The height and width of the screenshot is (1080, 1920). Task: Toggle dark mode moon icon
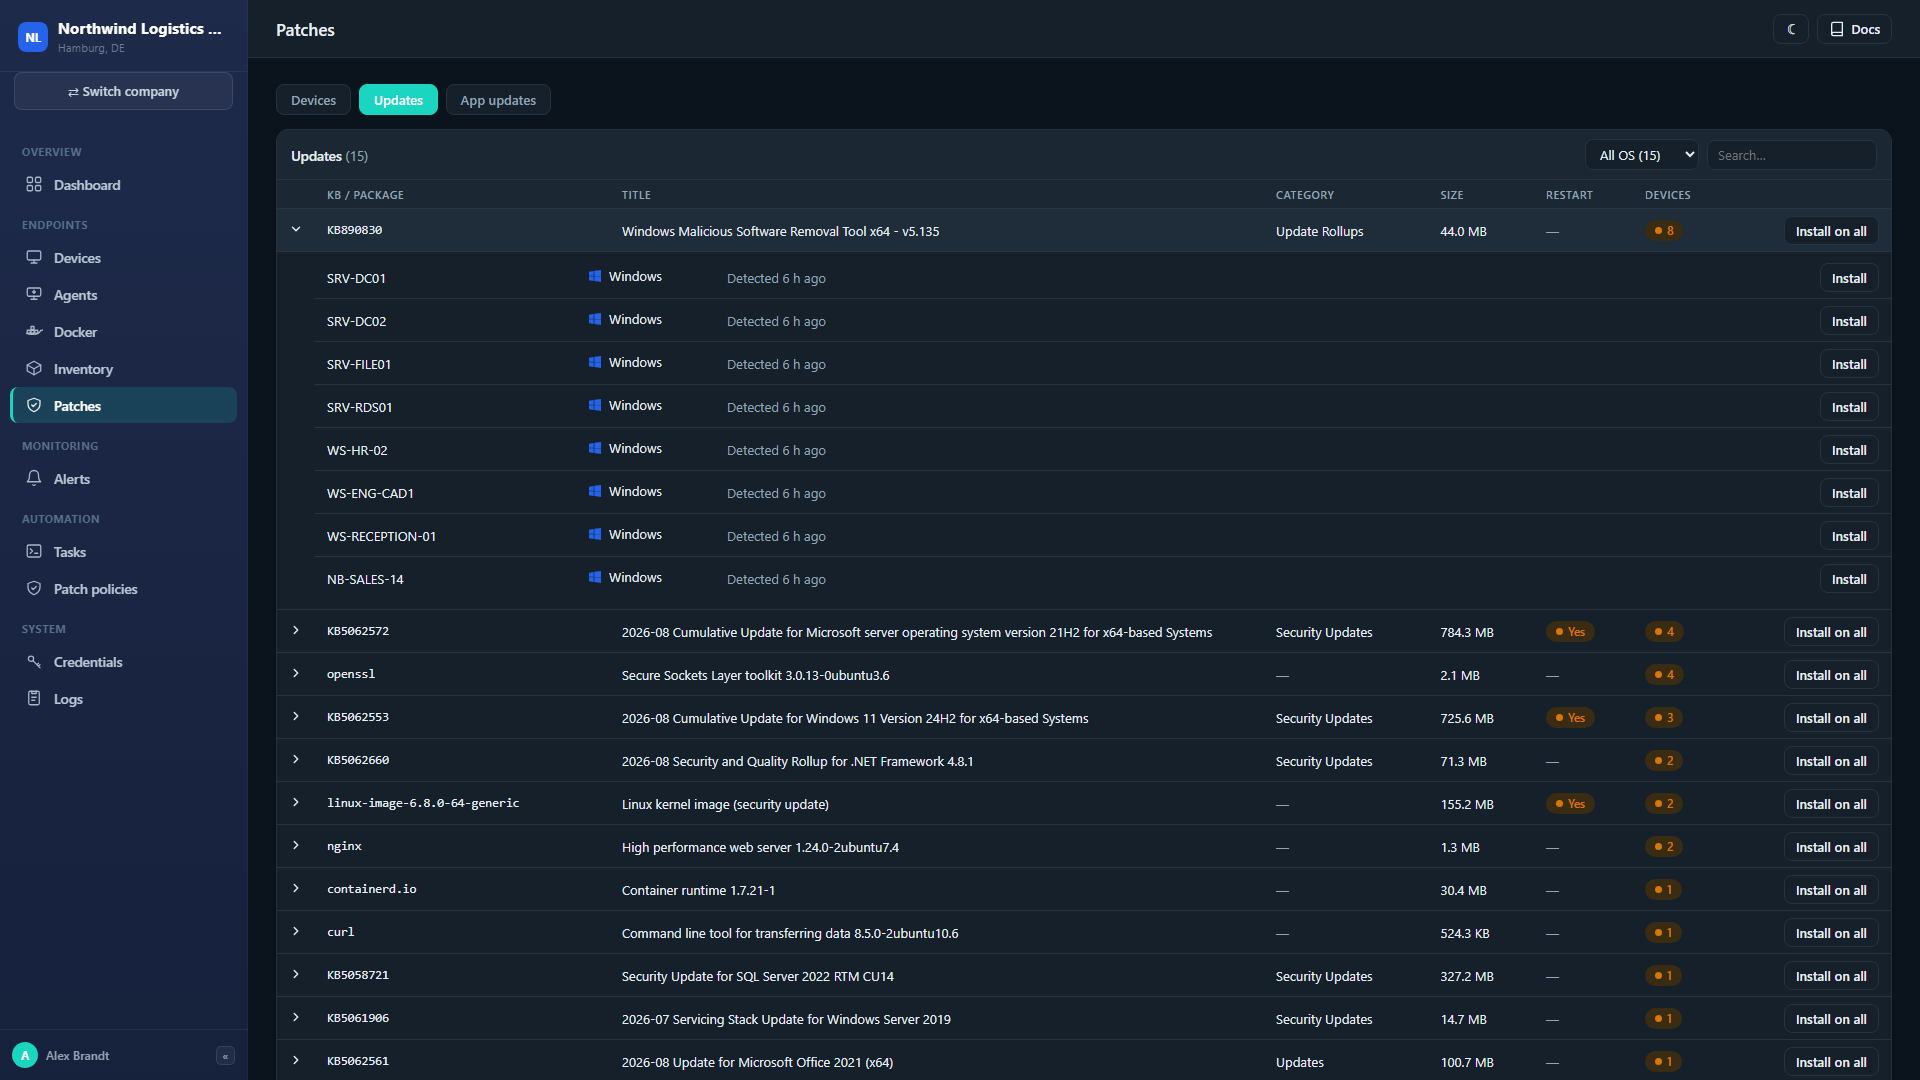coord(1791,29)
